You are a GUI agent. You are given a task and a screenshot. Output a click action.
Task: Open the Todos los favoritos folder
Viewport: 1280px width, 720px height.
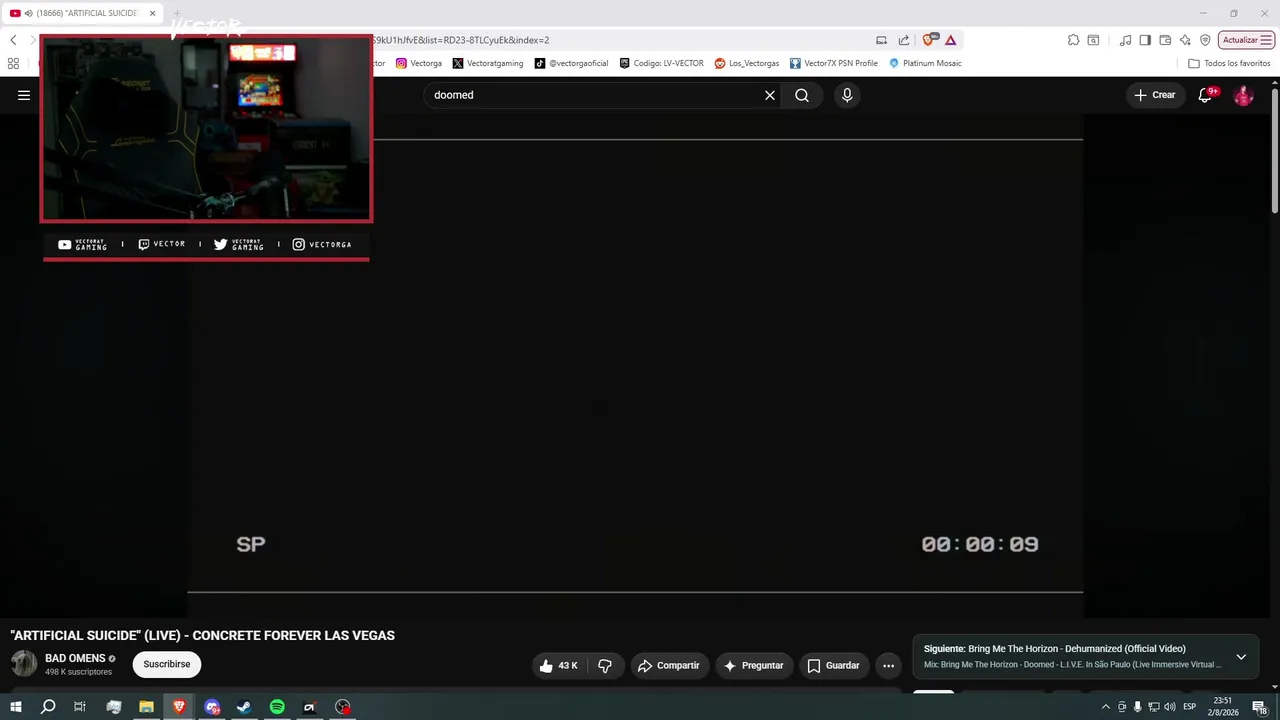coord(1229,63)
